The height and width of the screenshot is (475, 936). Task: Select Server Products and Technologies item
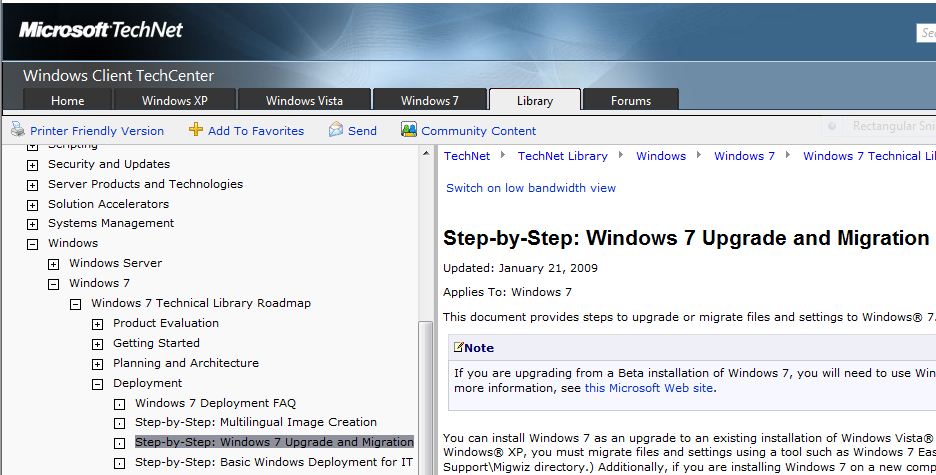(x=146, y=184)
